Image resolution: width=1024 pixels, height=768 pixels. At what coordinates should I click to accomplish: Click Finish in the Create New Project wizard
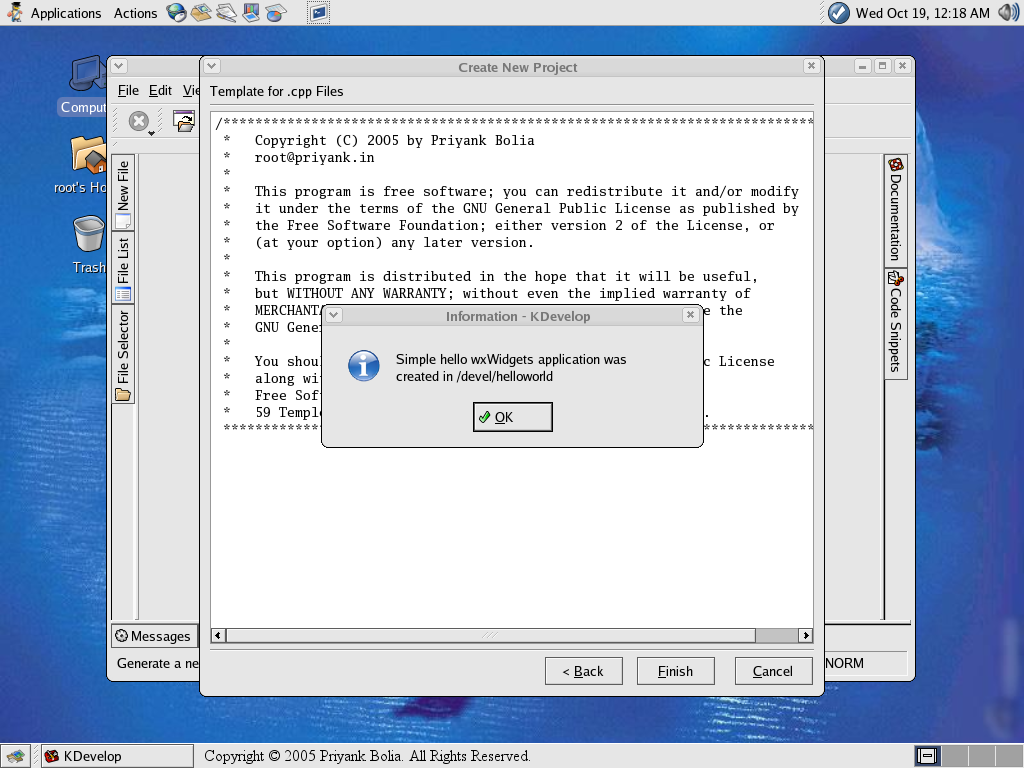pos(675,671)
